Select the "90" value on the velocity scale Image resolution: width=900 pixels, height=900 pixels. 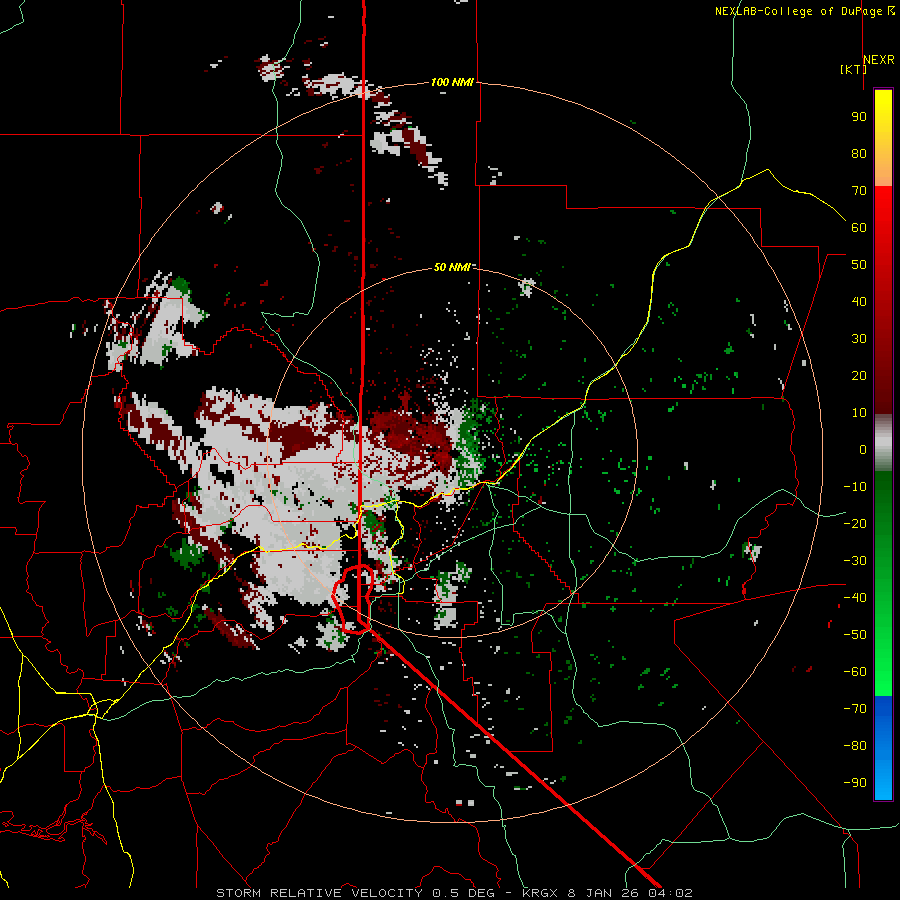click(859, 117)
